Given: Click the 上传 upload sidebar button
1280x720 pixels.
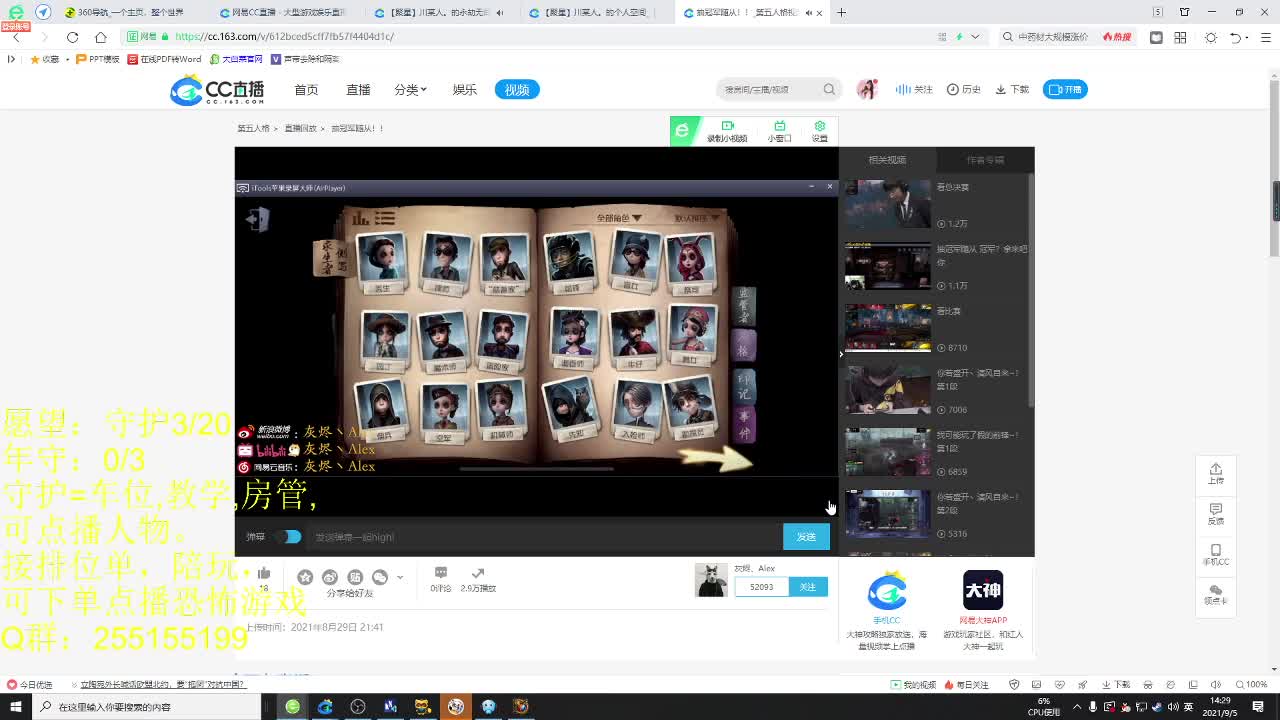Looking at the screenshot, I should point(1215,474).
